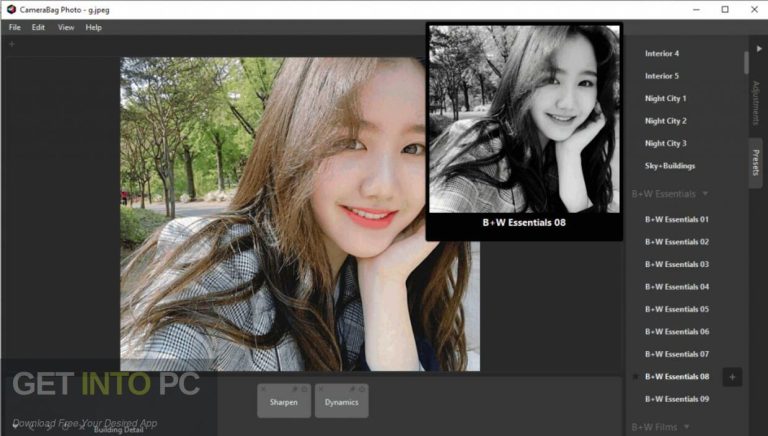Apply the B+W Essentials 03 preset
This screenshot has width=768, height=436.
click(x=677, y=265)
